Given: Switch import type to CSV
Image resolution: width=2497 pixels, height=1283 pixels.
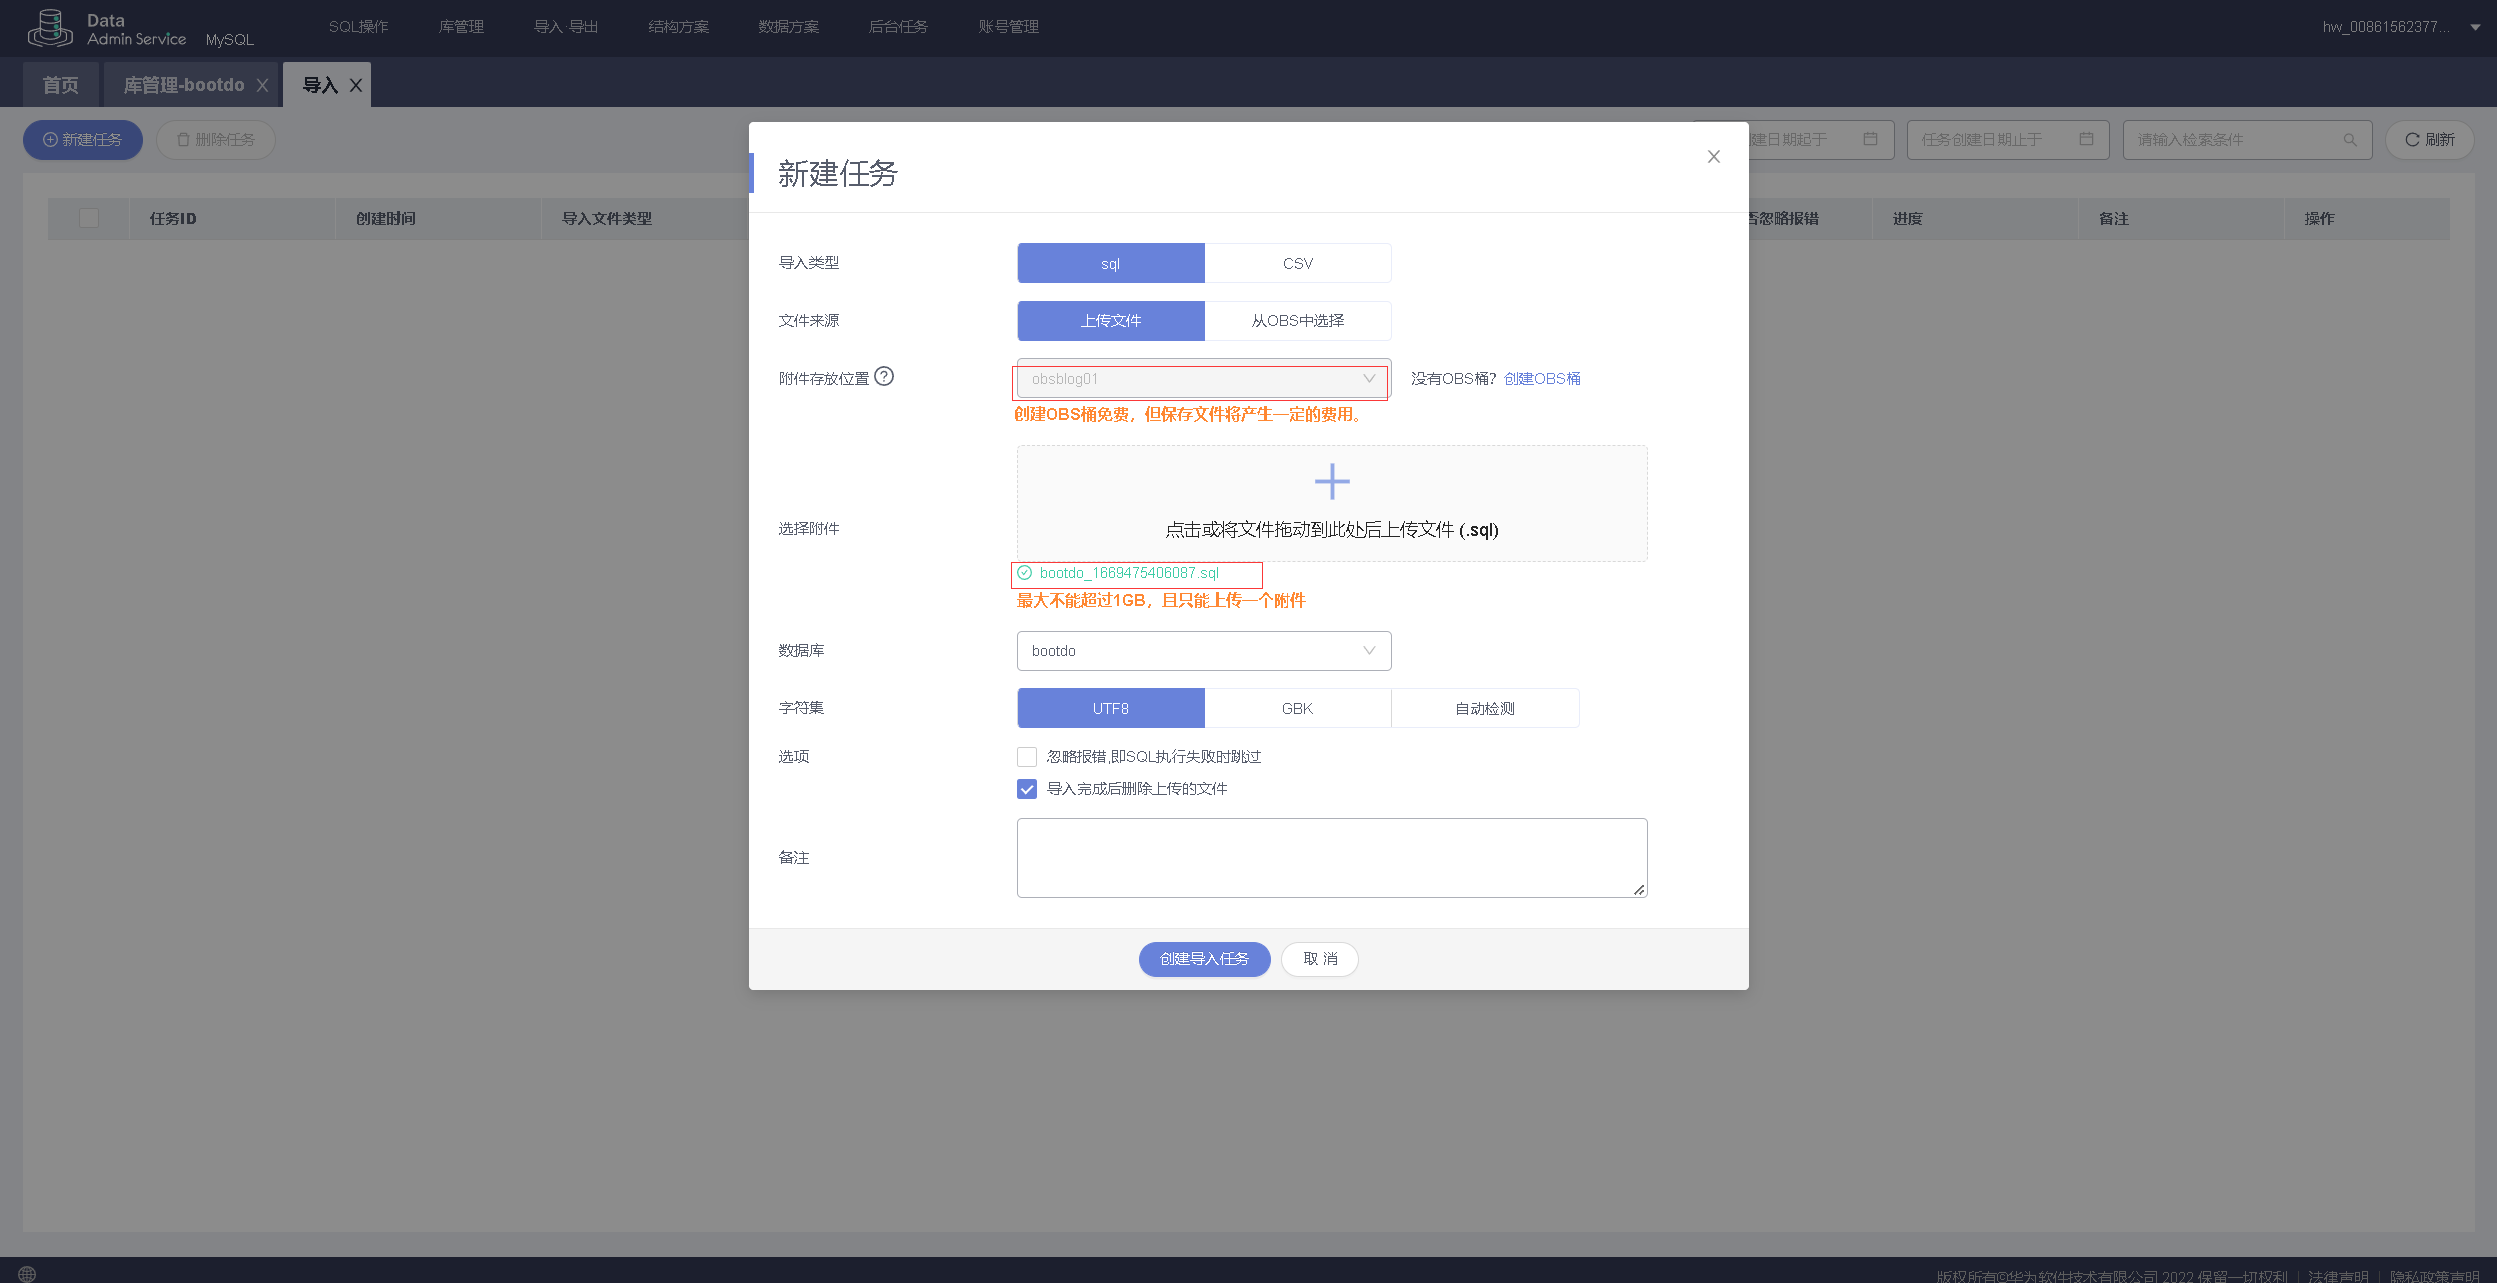Looking at the screenshot, I should coord(1297,262).
